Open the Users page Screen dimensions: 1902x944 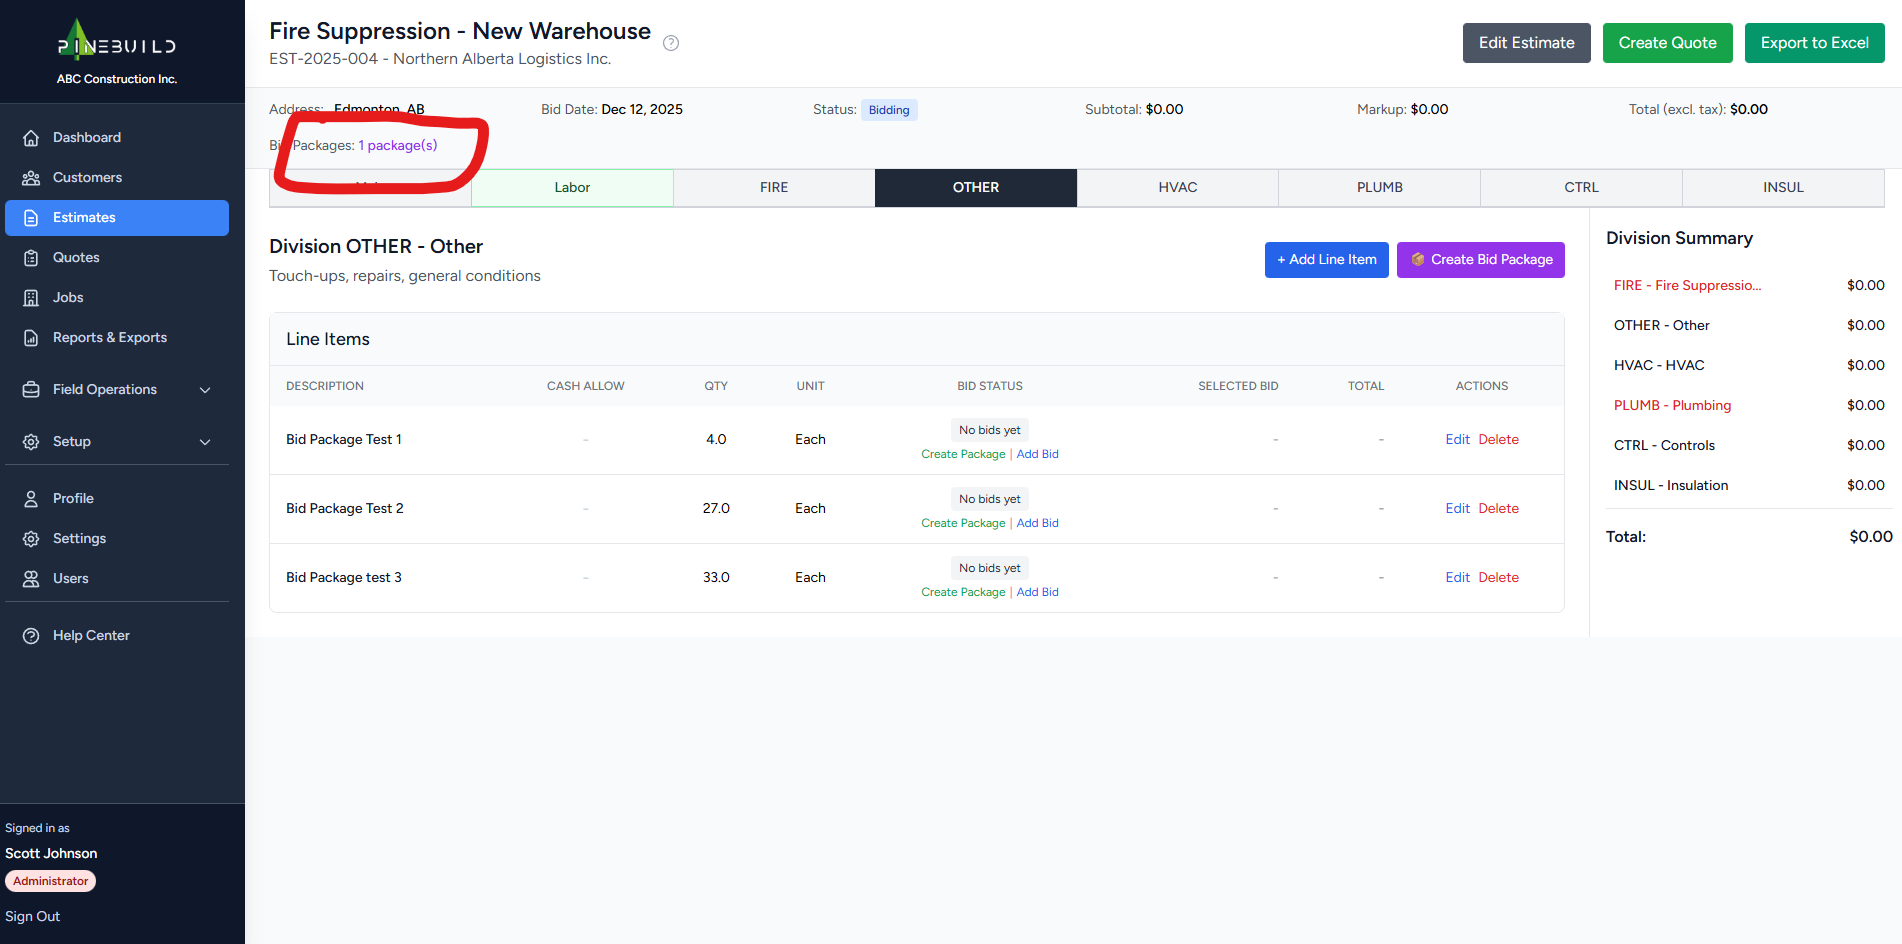70,578
